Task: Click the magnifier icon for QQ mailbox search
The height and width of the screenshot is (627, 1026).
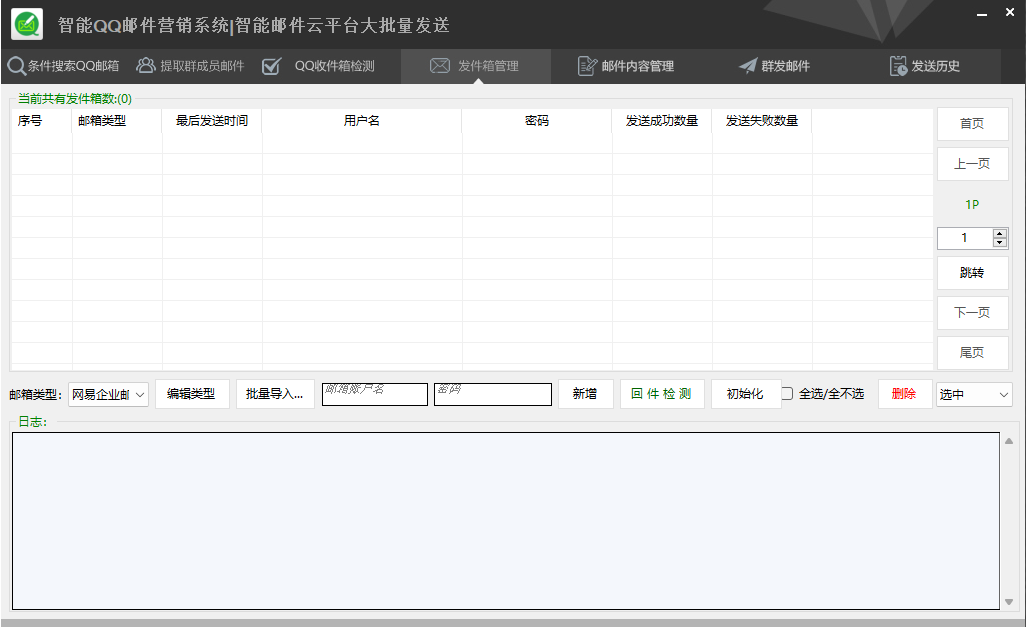Action: [16, 66]
